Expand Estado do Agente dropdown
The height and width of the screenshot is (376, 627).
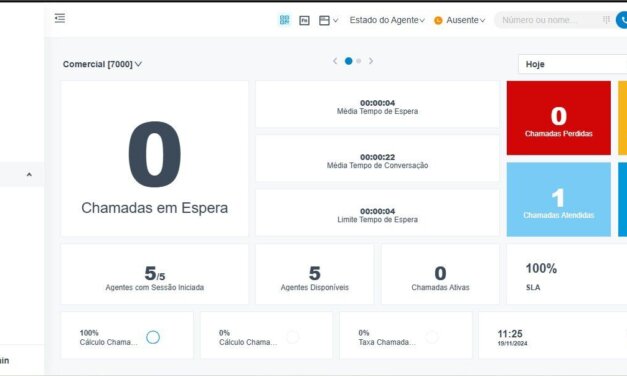(387, 20)
